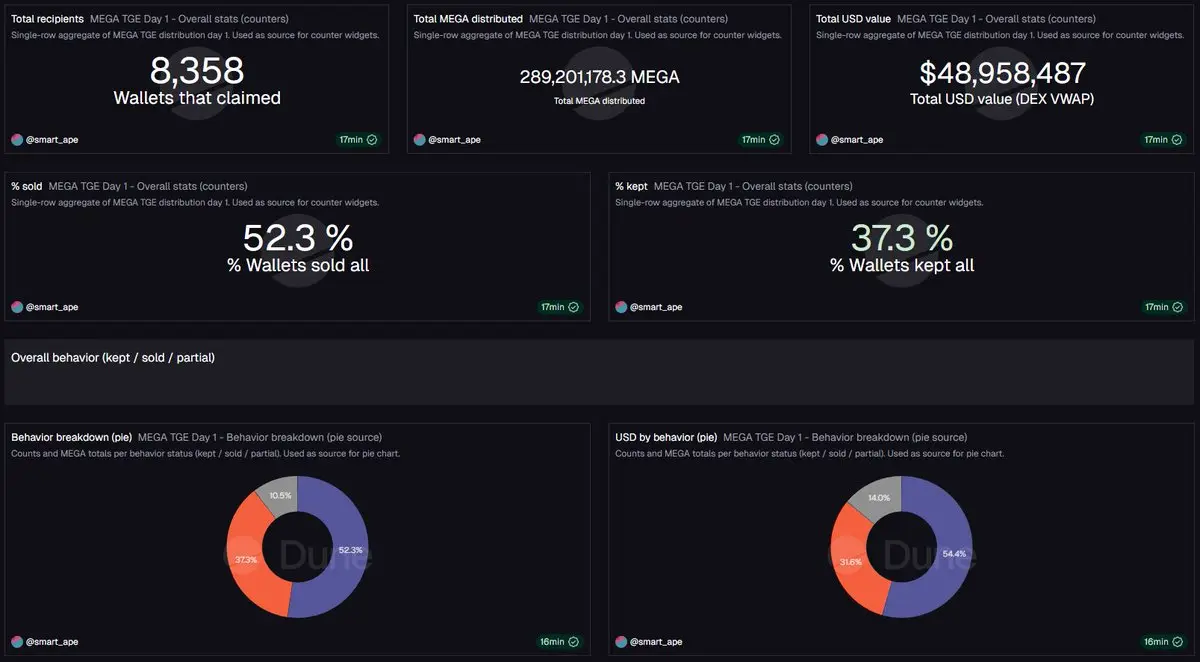Click the 16min status badge in USD by behavior
This screenshot has width=1200, height=662.
click(x=1163, y=642)
